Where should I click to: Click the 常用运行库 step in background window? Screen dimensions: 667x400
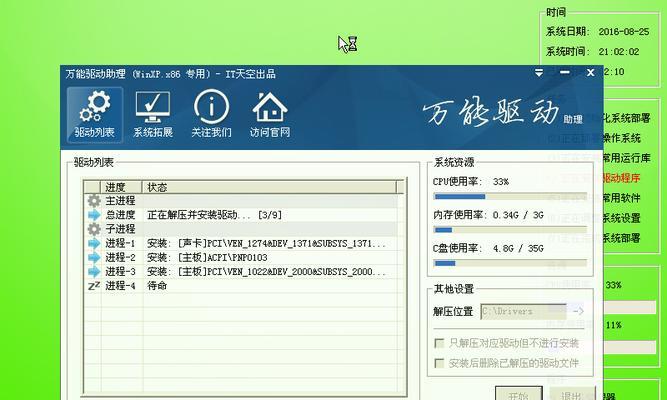627,158
